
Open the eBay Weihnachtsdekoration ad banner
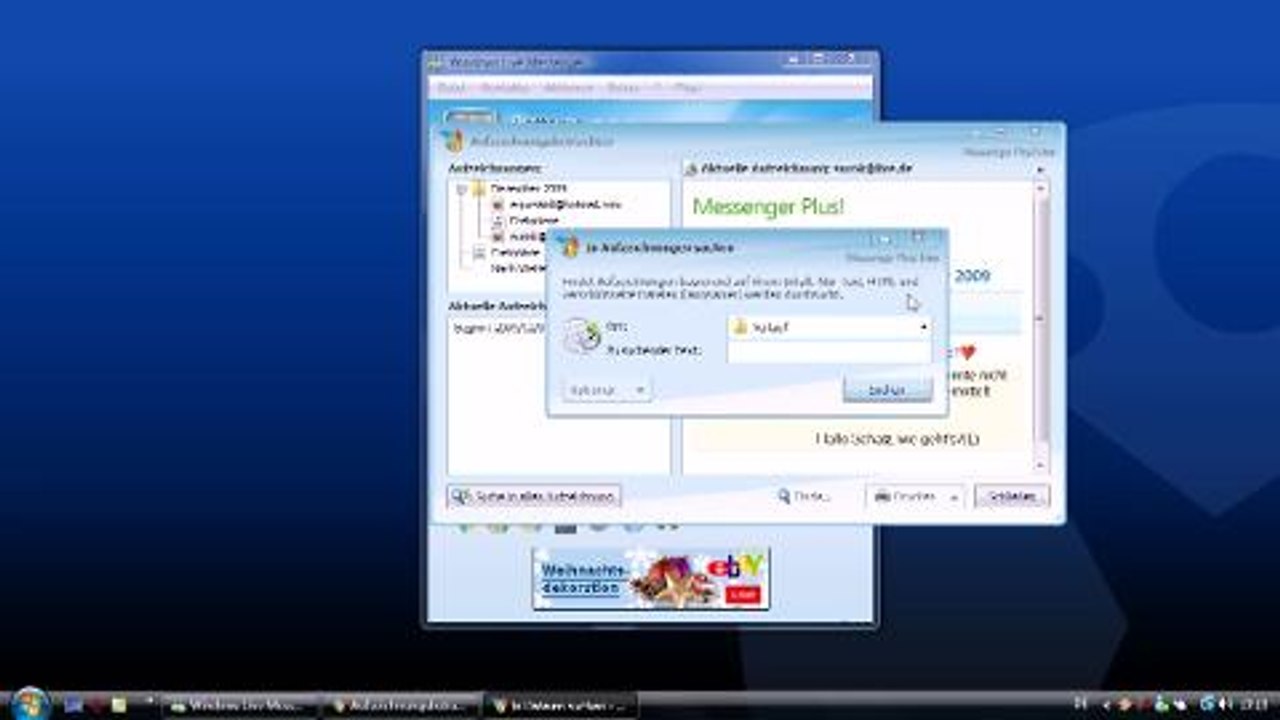[x=651, y=578]
